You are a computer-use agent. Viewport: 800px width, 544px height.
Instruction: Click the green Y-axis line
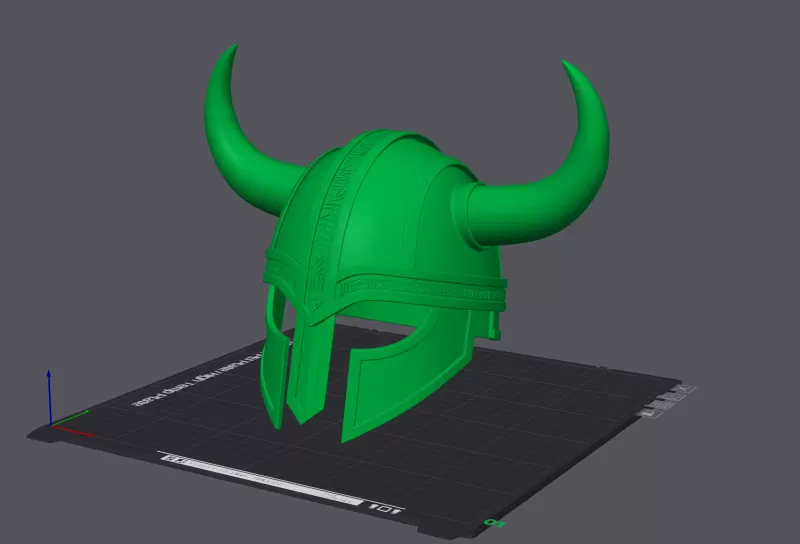[x=72, y=416]
